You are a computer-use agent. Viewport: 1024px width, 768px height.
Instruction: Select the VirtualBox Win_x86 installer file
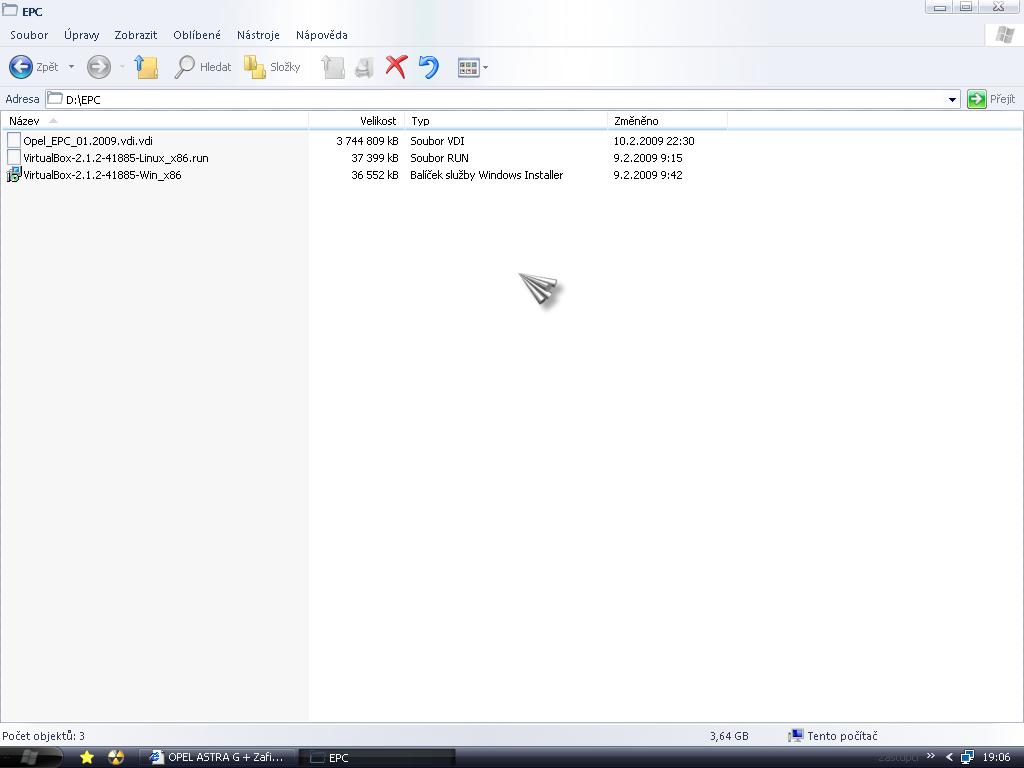point(102,175)
